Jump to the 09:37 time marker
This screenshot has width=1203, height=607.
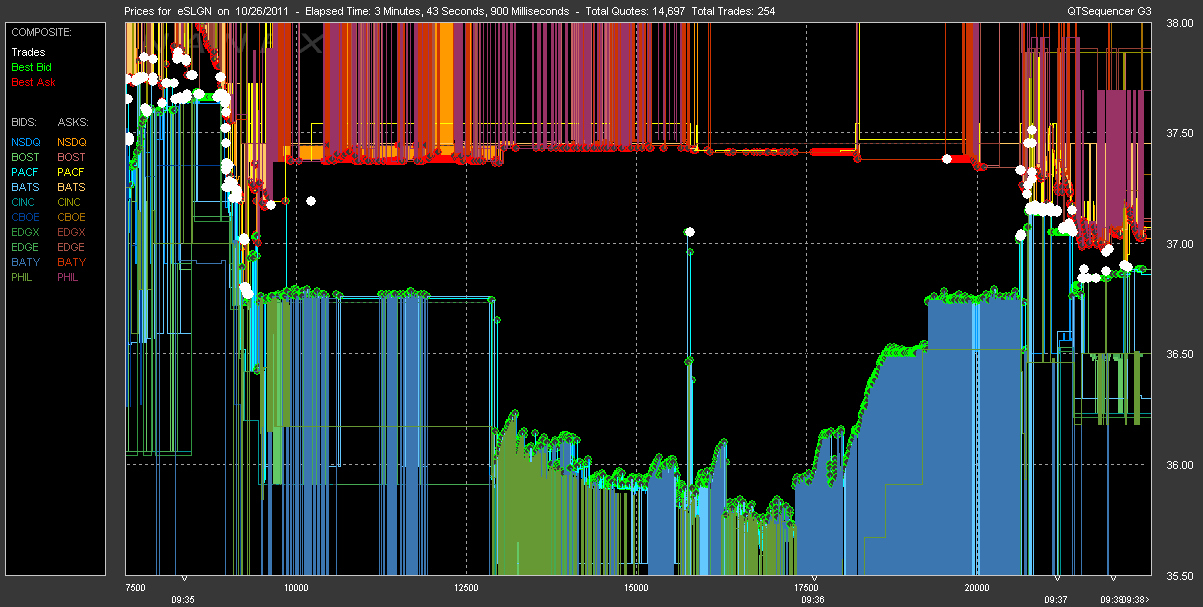click(1056, 599)
